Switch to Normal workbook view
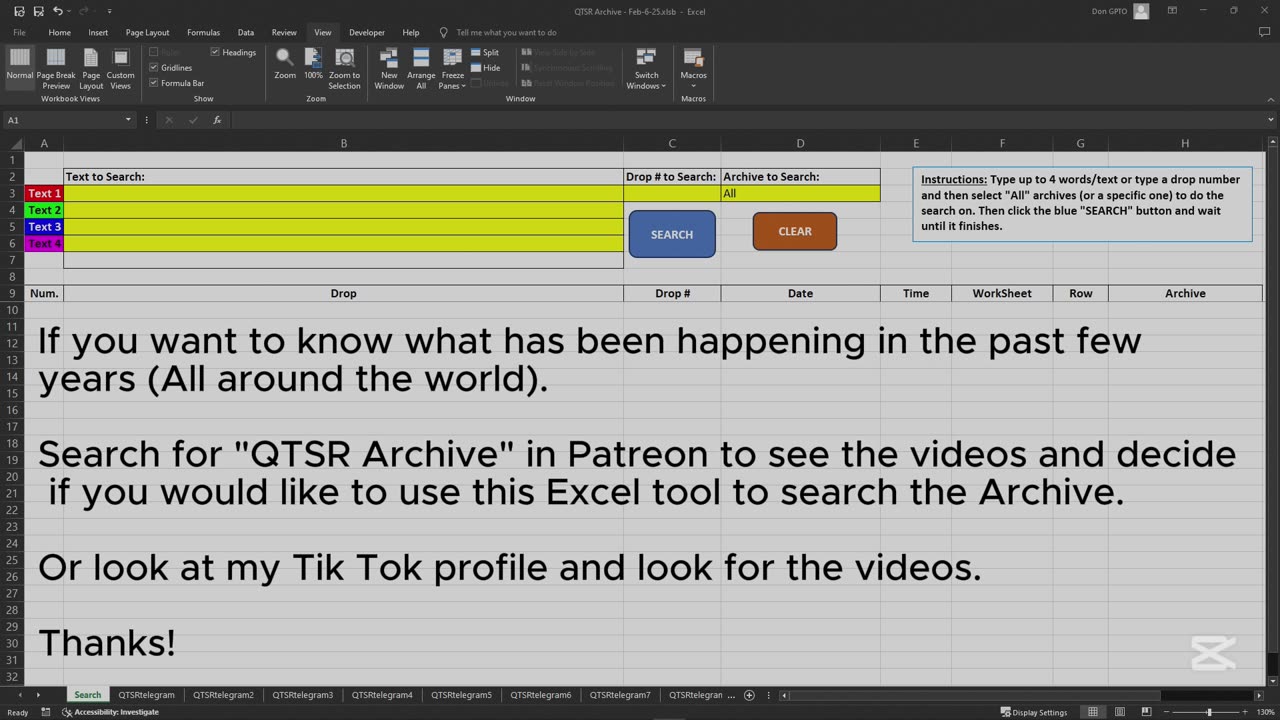The width and height of the screenshot is (1280, 720). pyautogui.click(x=20, y=68)
